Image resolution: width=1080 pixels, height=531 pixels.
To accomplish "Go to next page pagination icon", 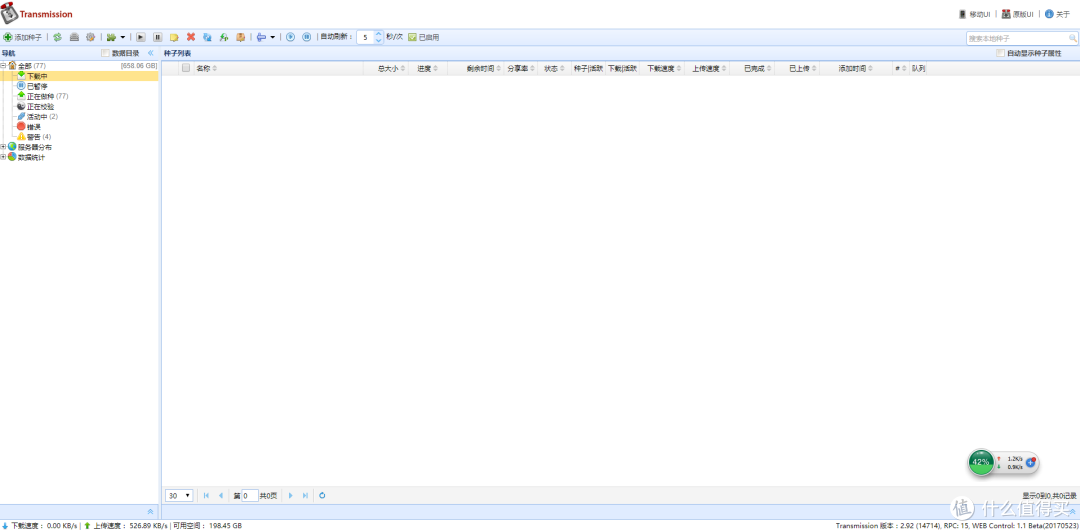I will pos(291,495).
